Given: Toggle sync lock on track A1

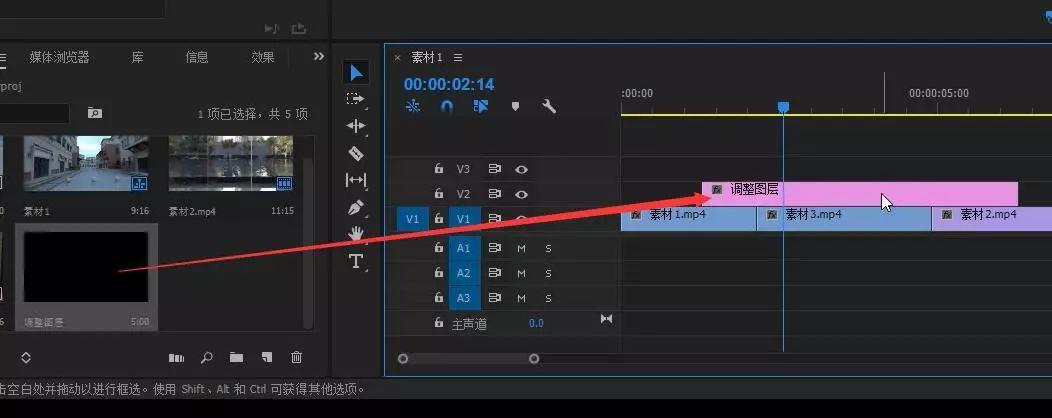Looking at the screenshot, I should 495,248.
